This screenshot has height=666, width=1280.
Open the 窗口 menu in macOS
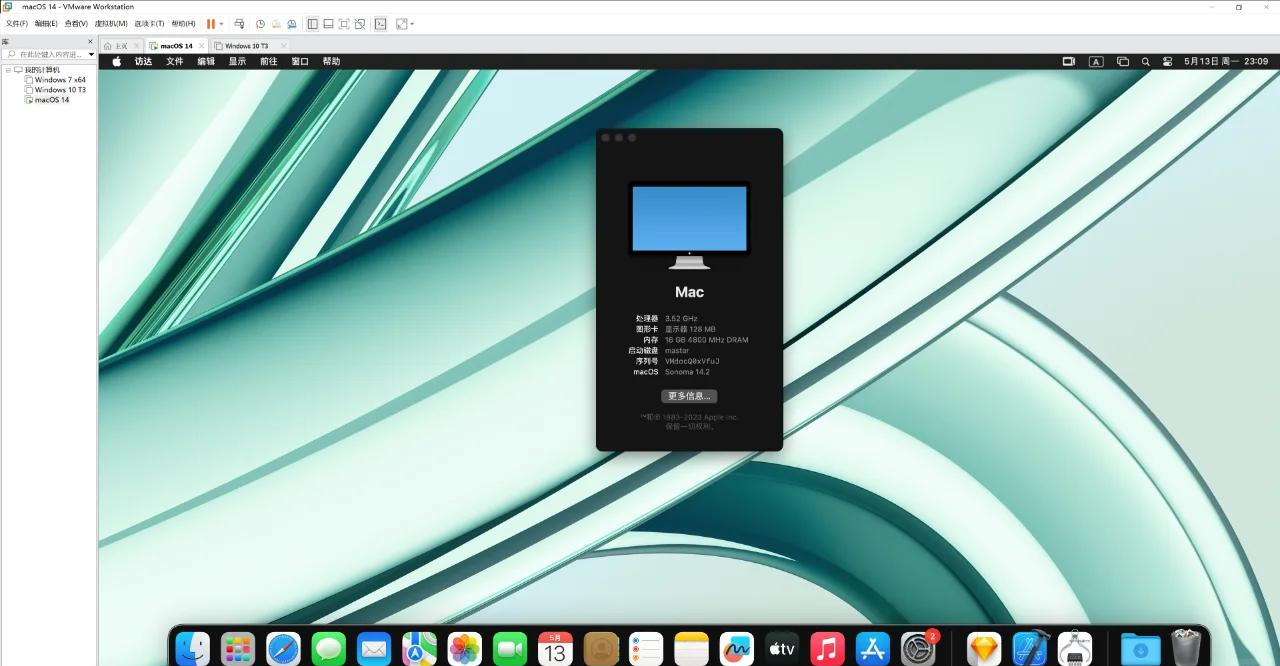(300, 61)
